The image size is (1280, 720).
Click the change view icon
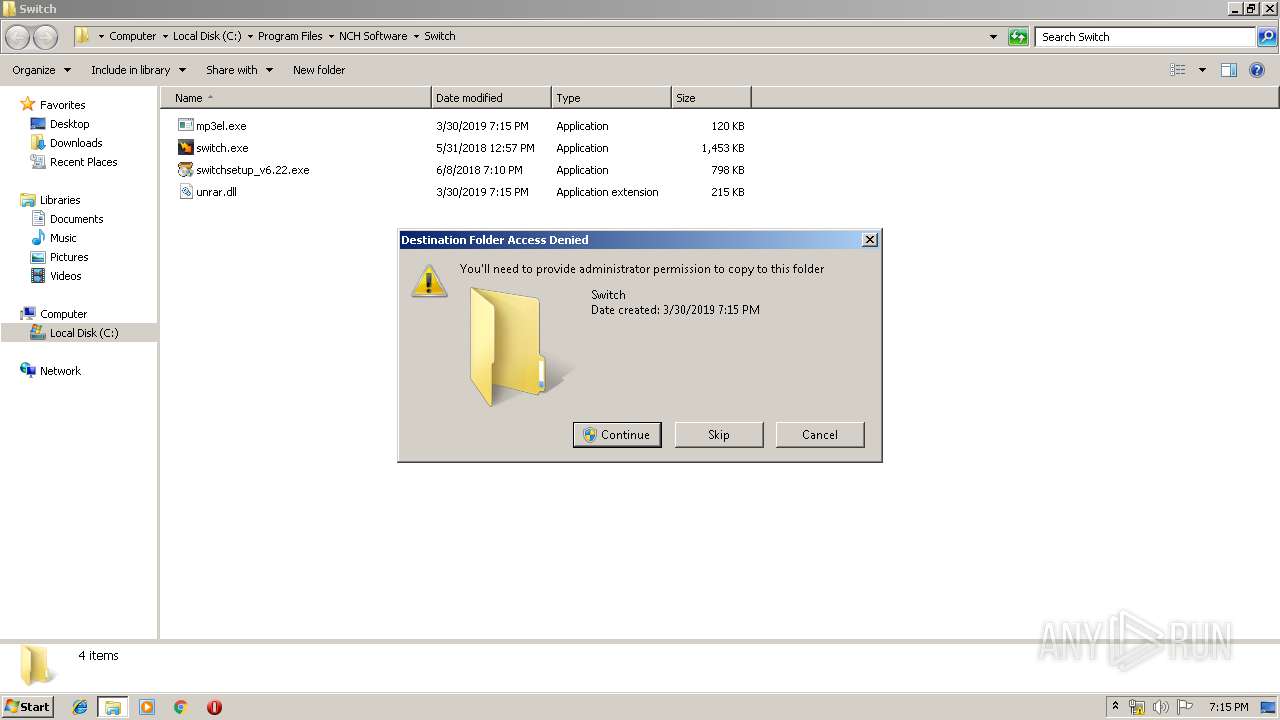coord(1178,70)
